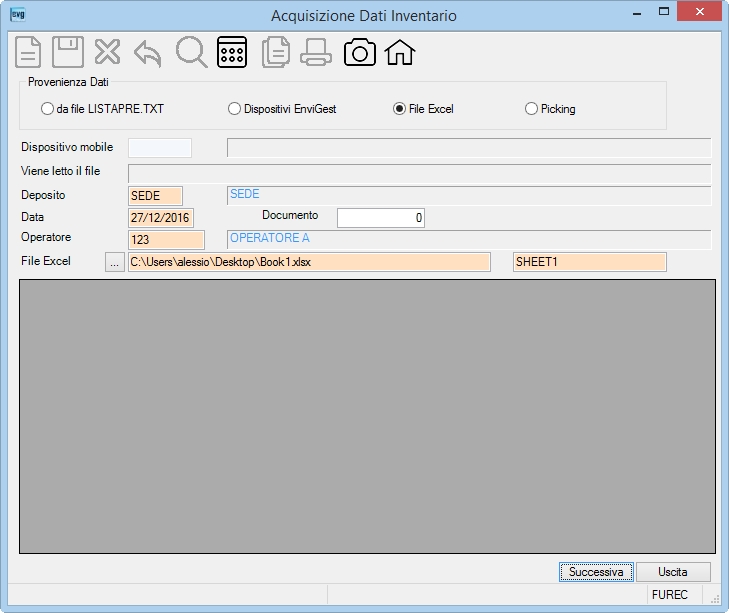Click the SHEET1 sheet name field
The width and height of the screenshot is (729, 613).
[590, 262]
